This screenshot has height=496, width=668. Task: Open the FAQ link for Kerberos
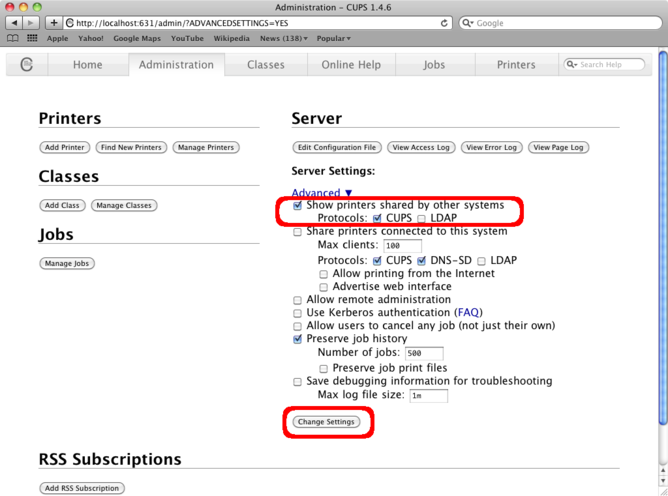[x=470, y=313]
